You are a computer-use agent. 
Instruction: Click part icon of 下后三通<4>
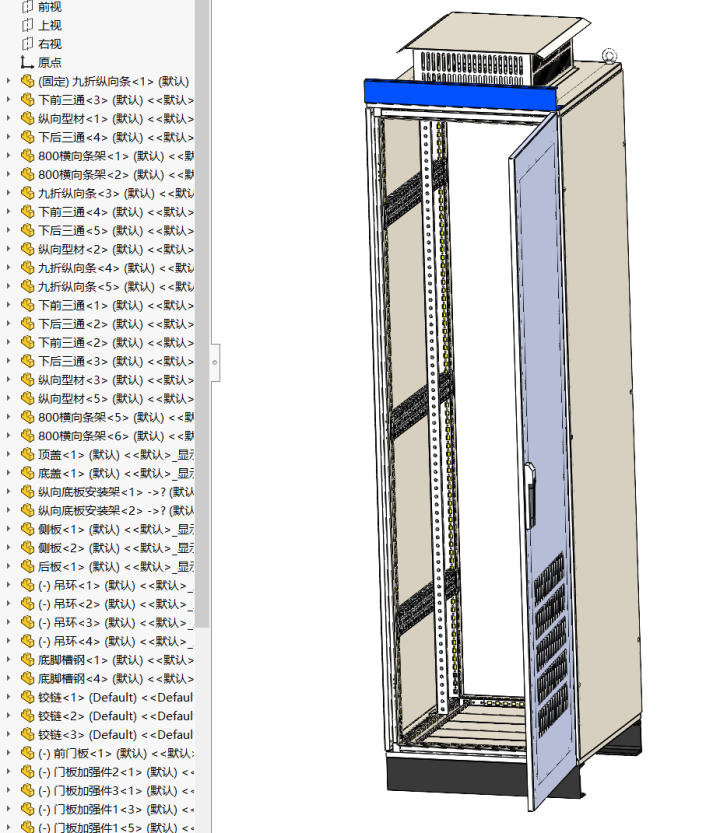(28, 137)
